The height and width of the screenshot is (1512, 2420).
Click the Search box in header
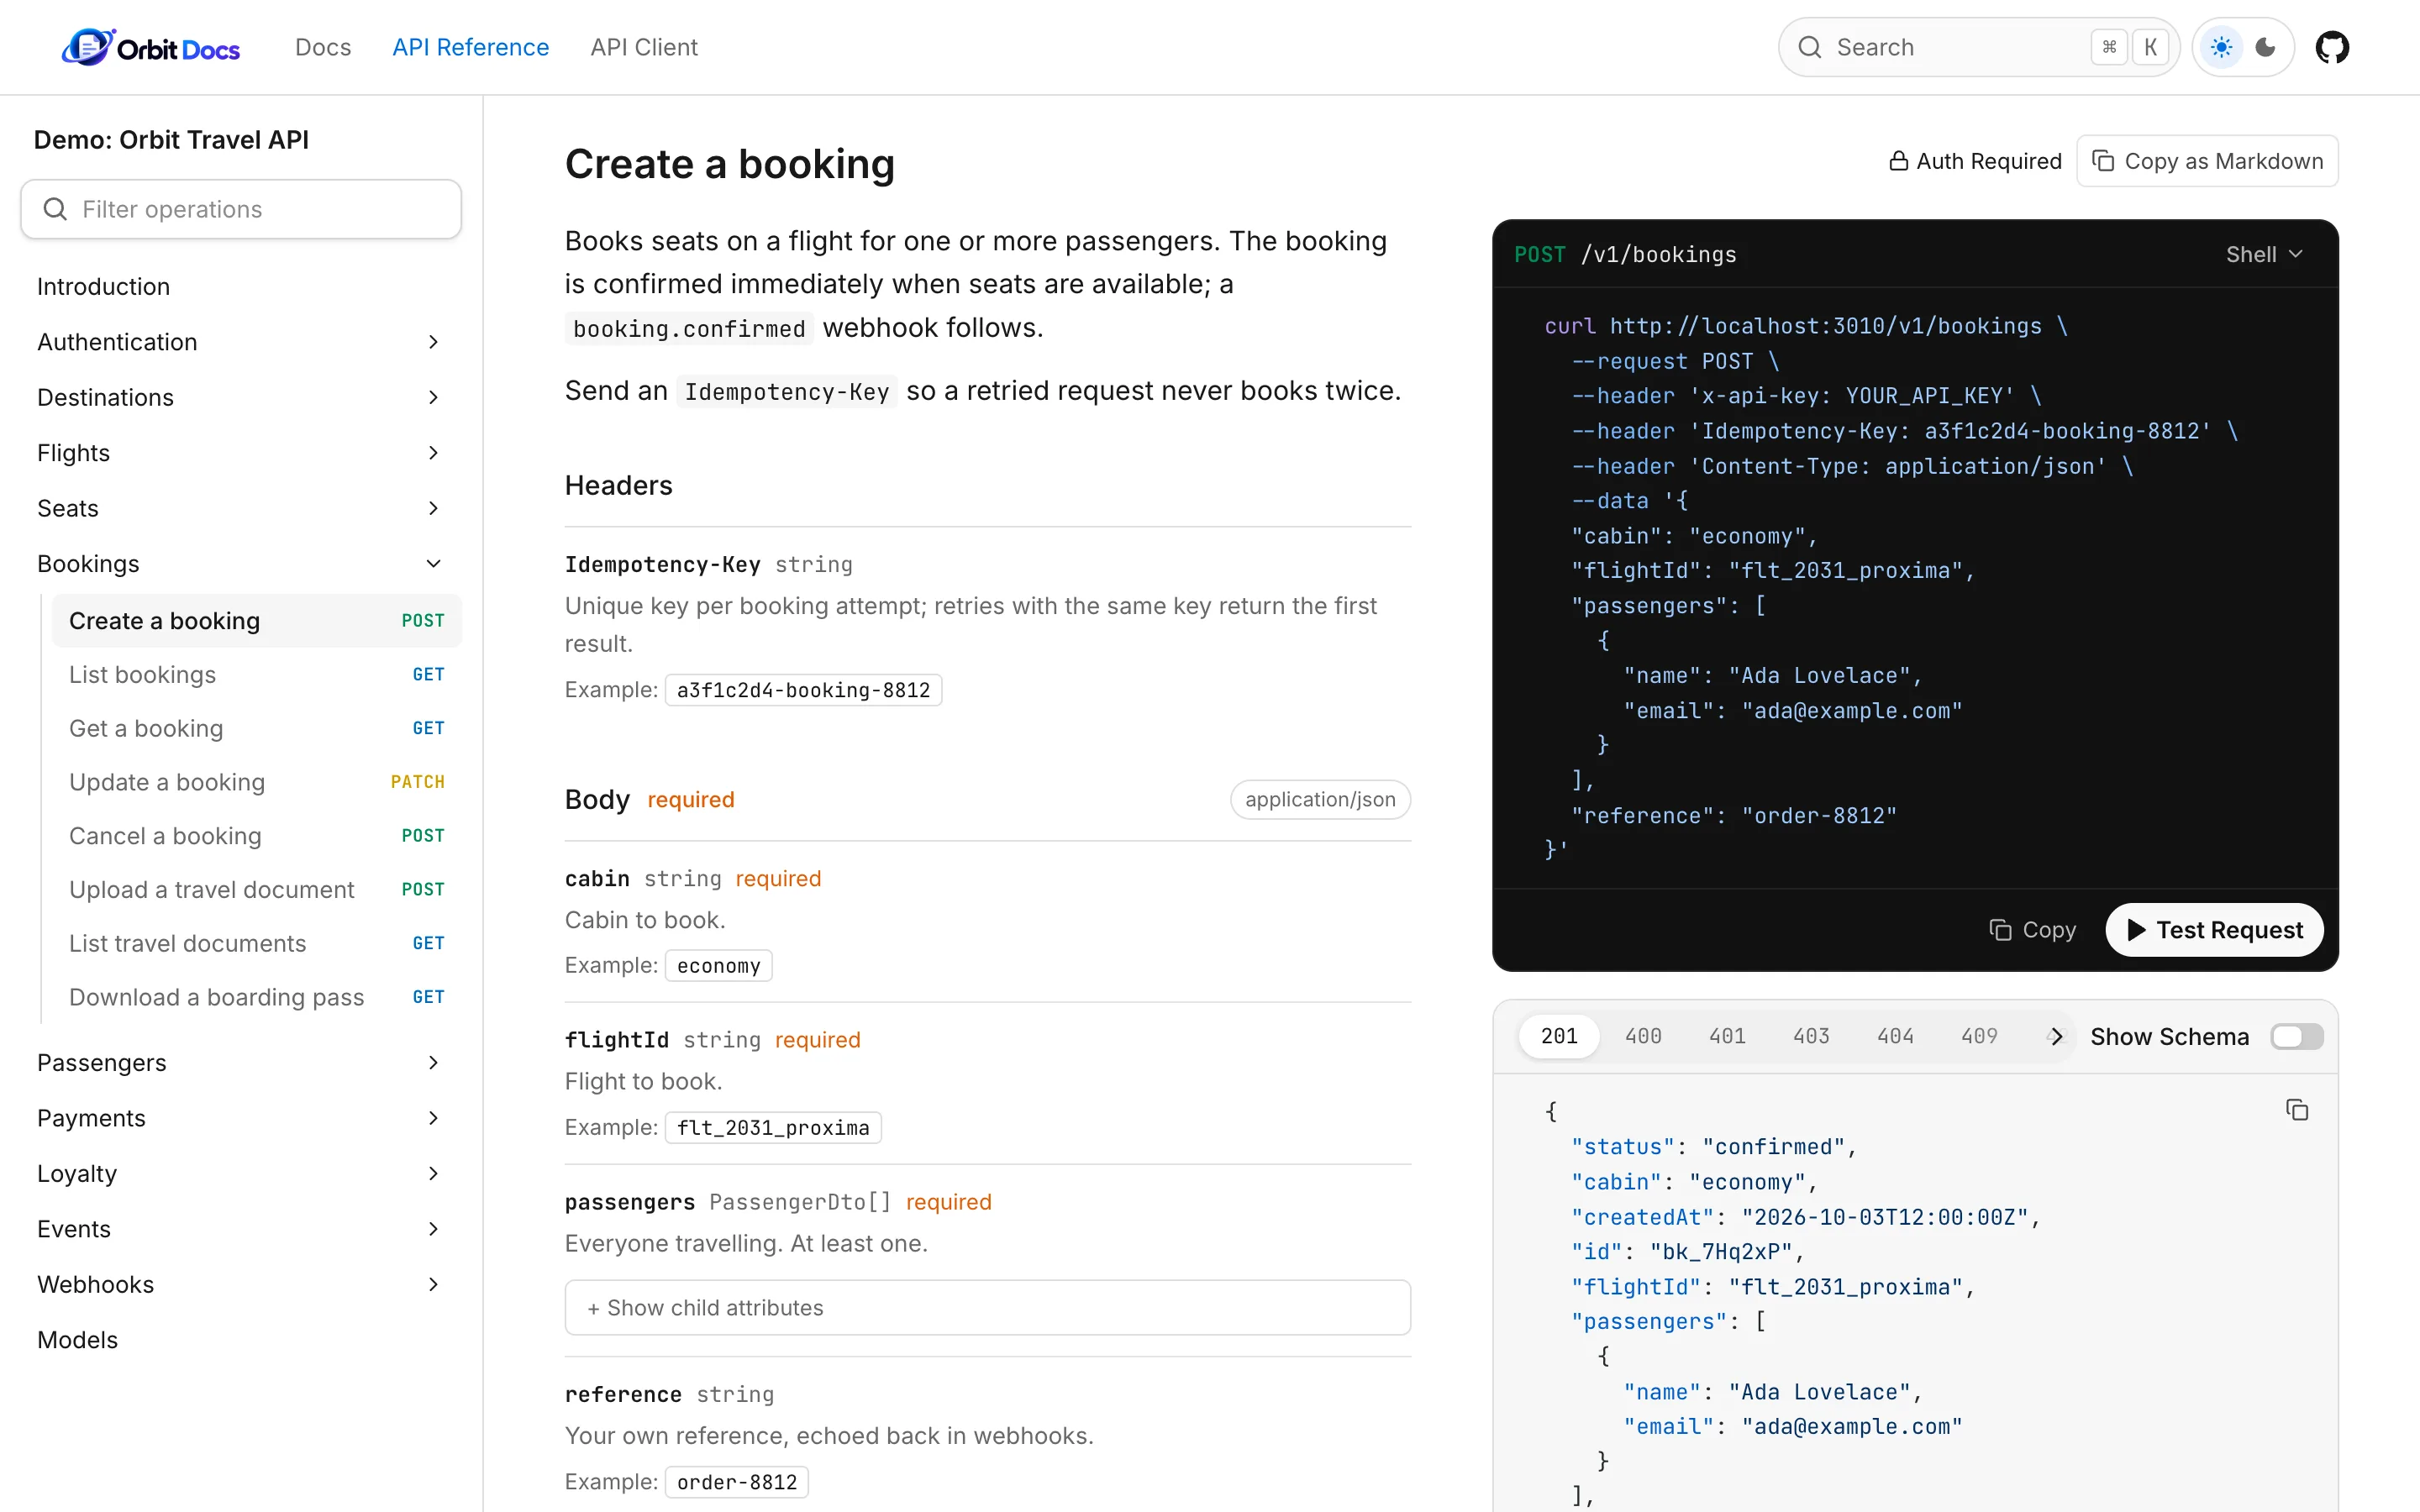coord(1977,47)
